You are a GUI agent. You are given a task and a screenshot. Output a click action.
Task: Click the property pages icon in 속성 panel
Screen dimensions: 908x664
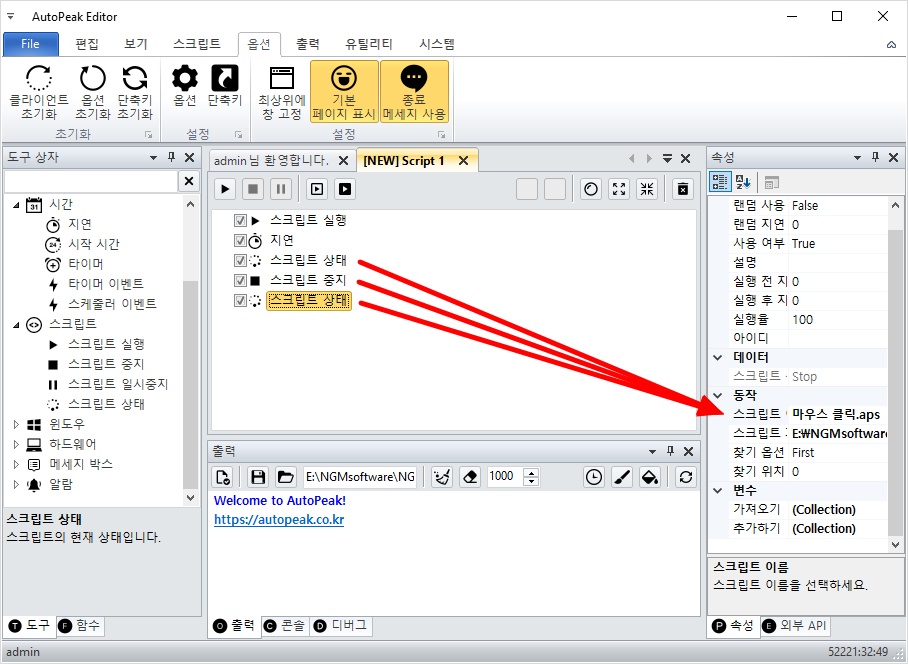click(771, 182)
